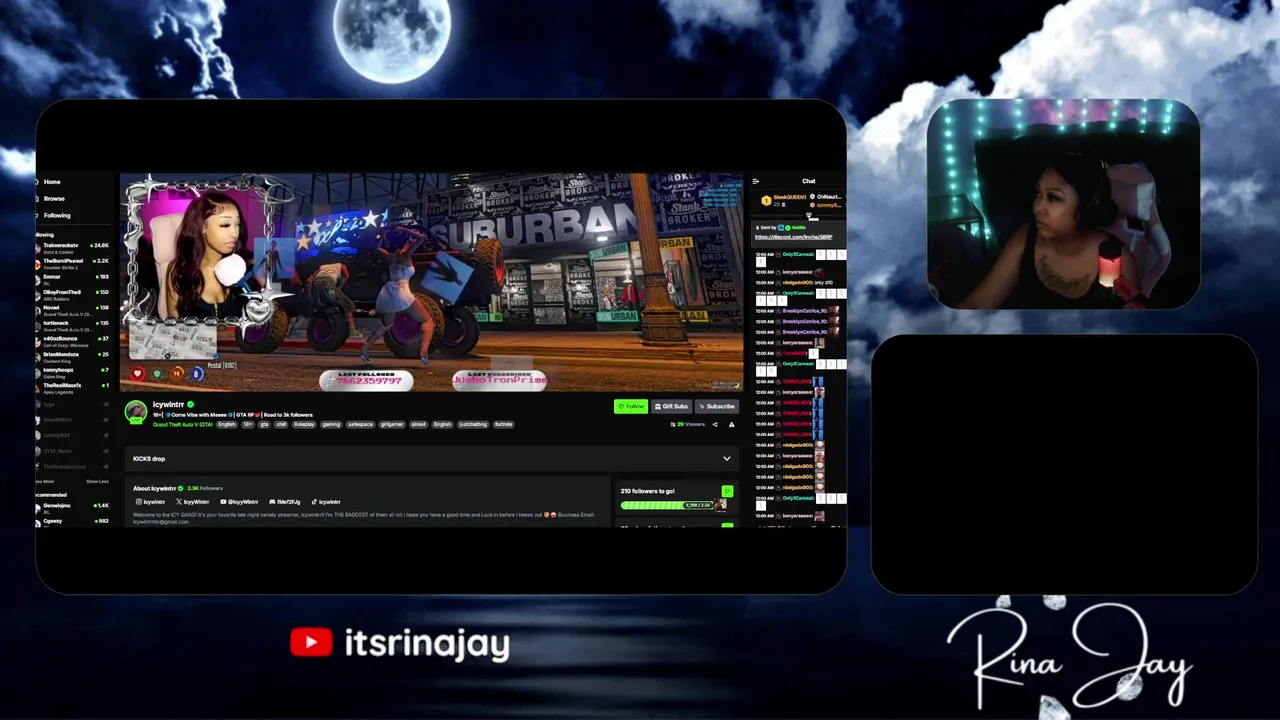Open Discord link fMef2fJg
Viewport: 1280px width, 720px height.
click(284, 502)
